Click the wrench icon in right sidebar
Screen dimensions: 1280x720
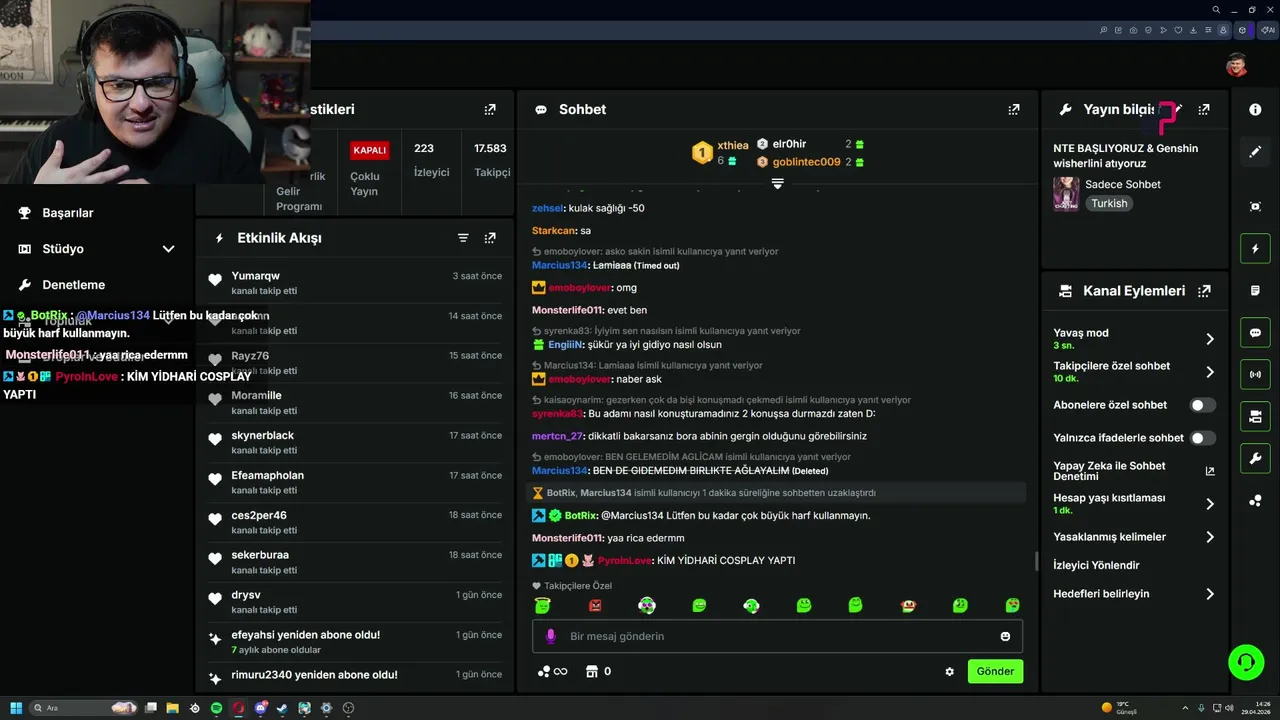pos(1255,459)
